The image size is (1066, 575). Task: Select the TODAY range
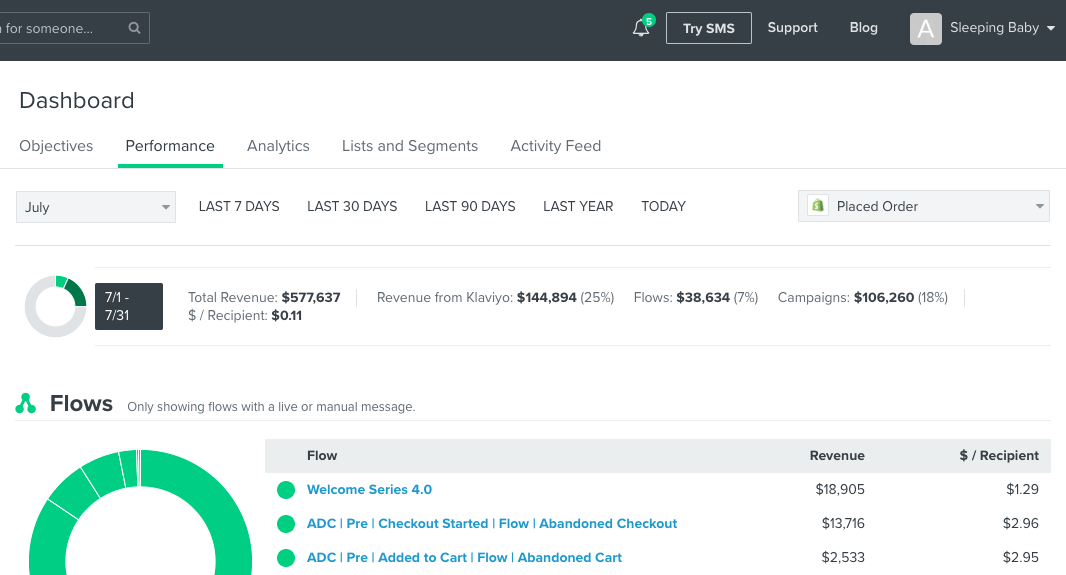tap(664, 206)
